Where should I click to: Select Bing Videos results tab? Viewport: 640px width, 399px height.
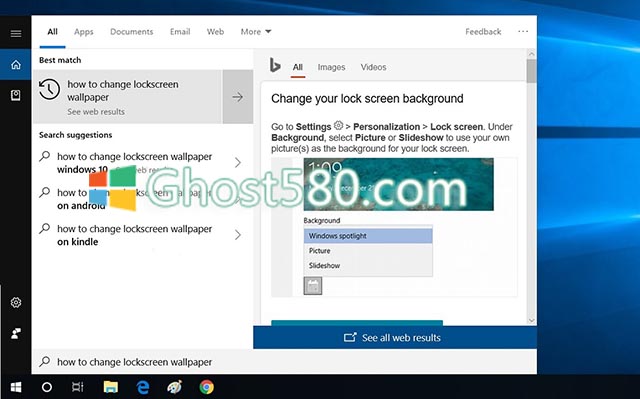373,67
